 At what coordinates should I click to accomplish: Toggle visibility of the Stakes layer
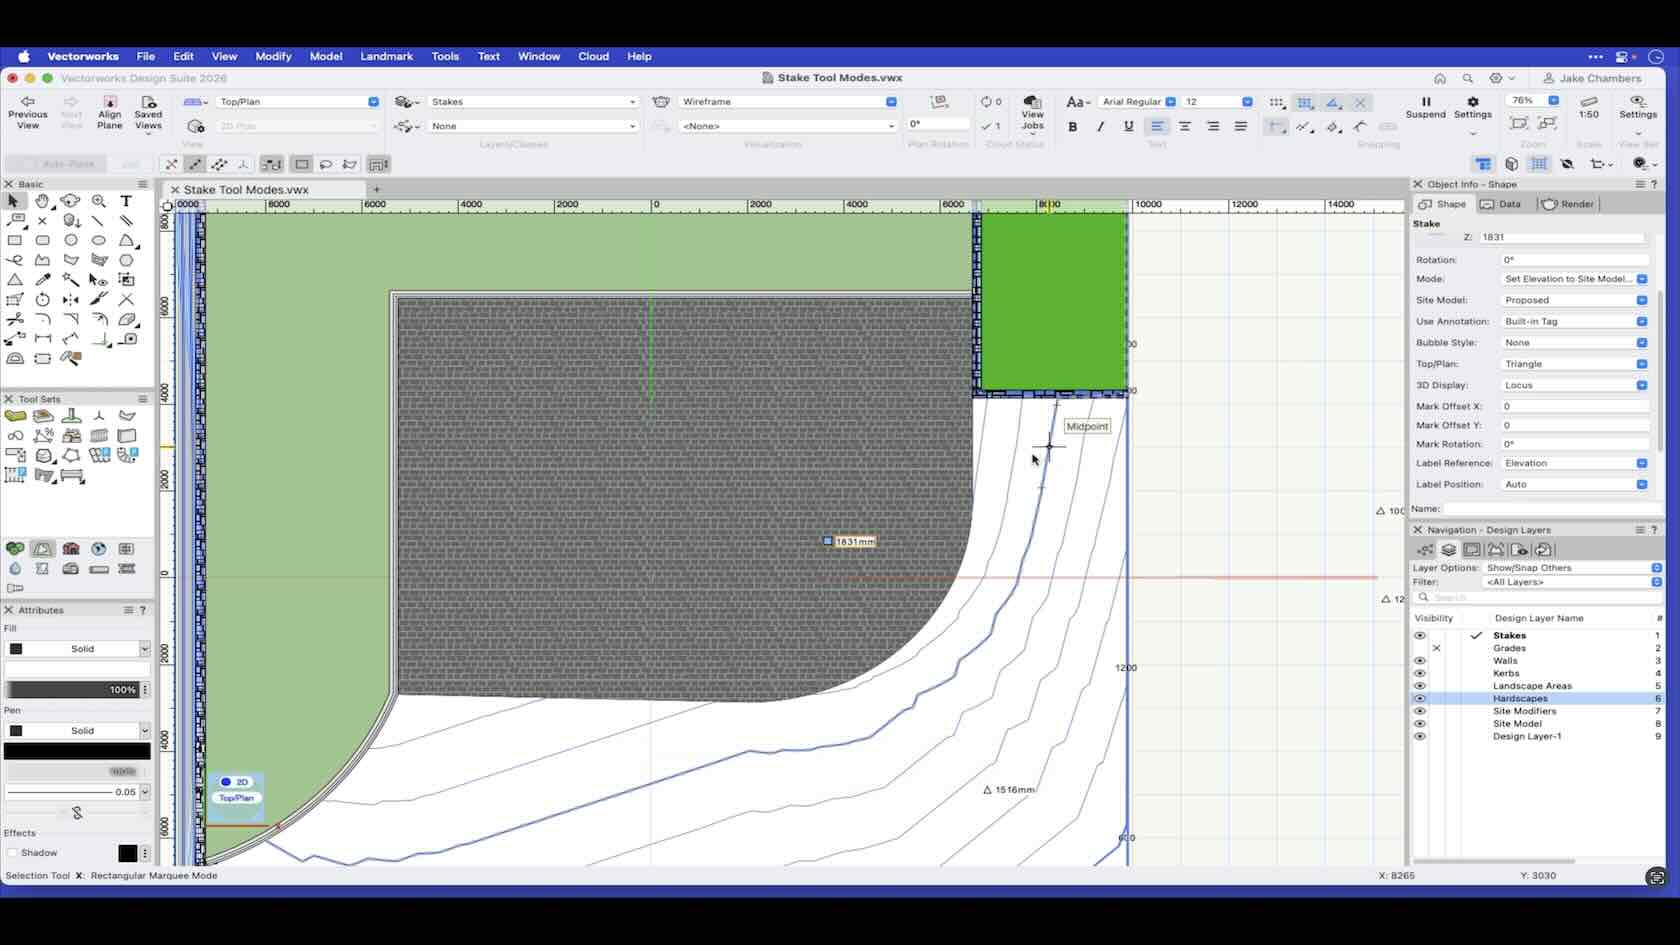[1420, 636]
